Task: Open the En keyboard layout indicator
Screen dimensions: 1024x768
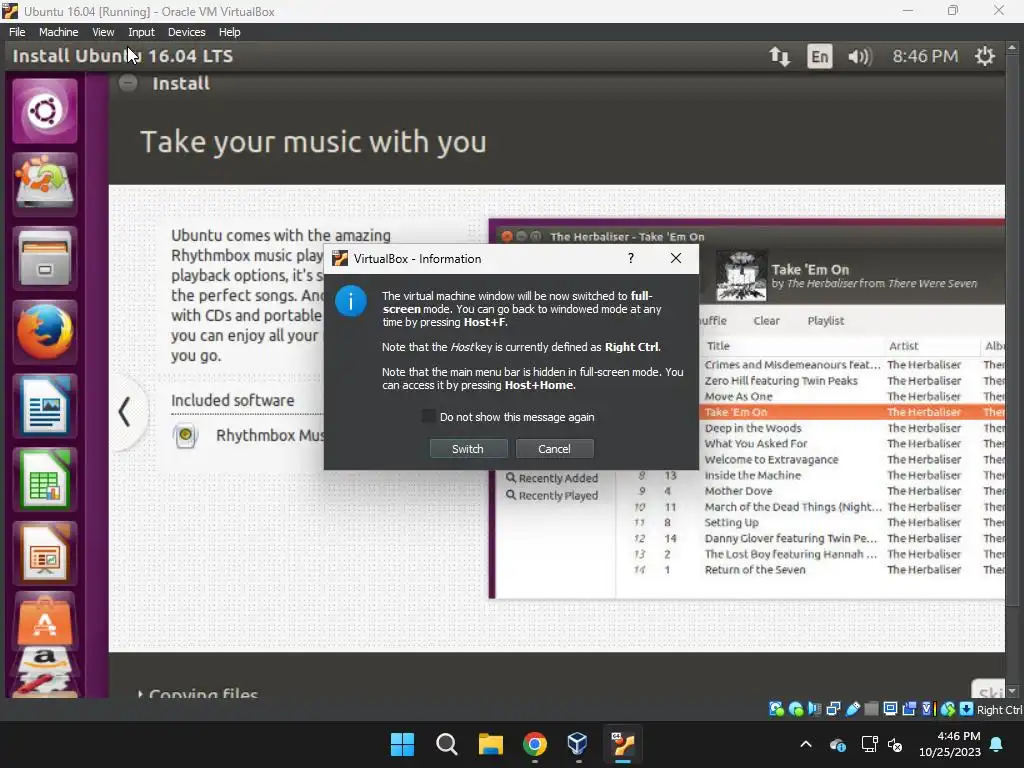Action: (820, 56)
